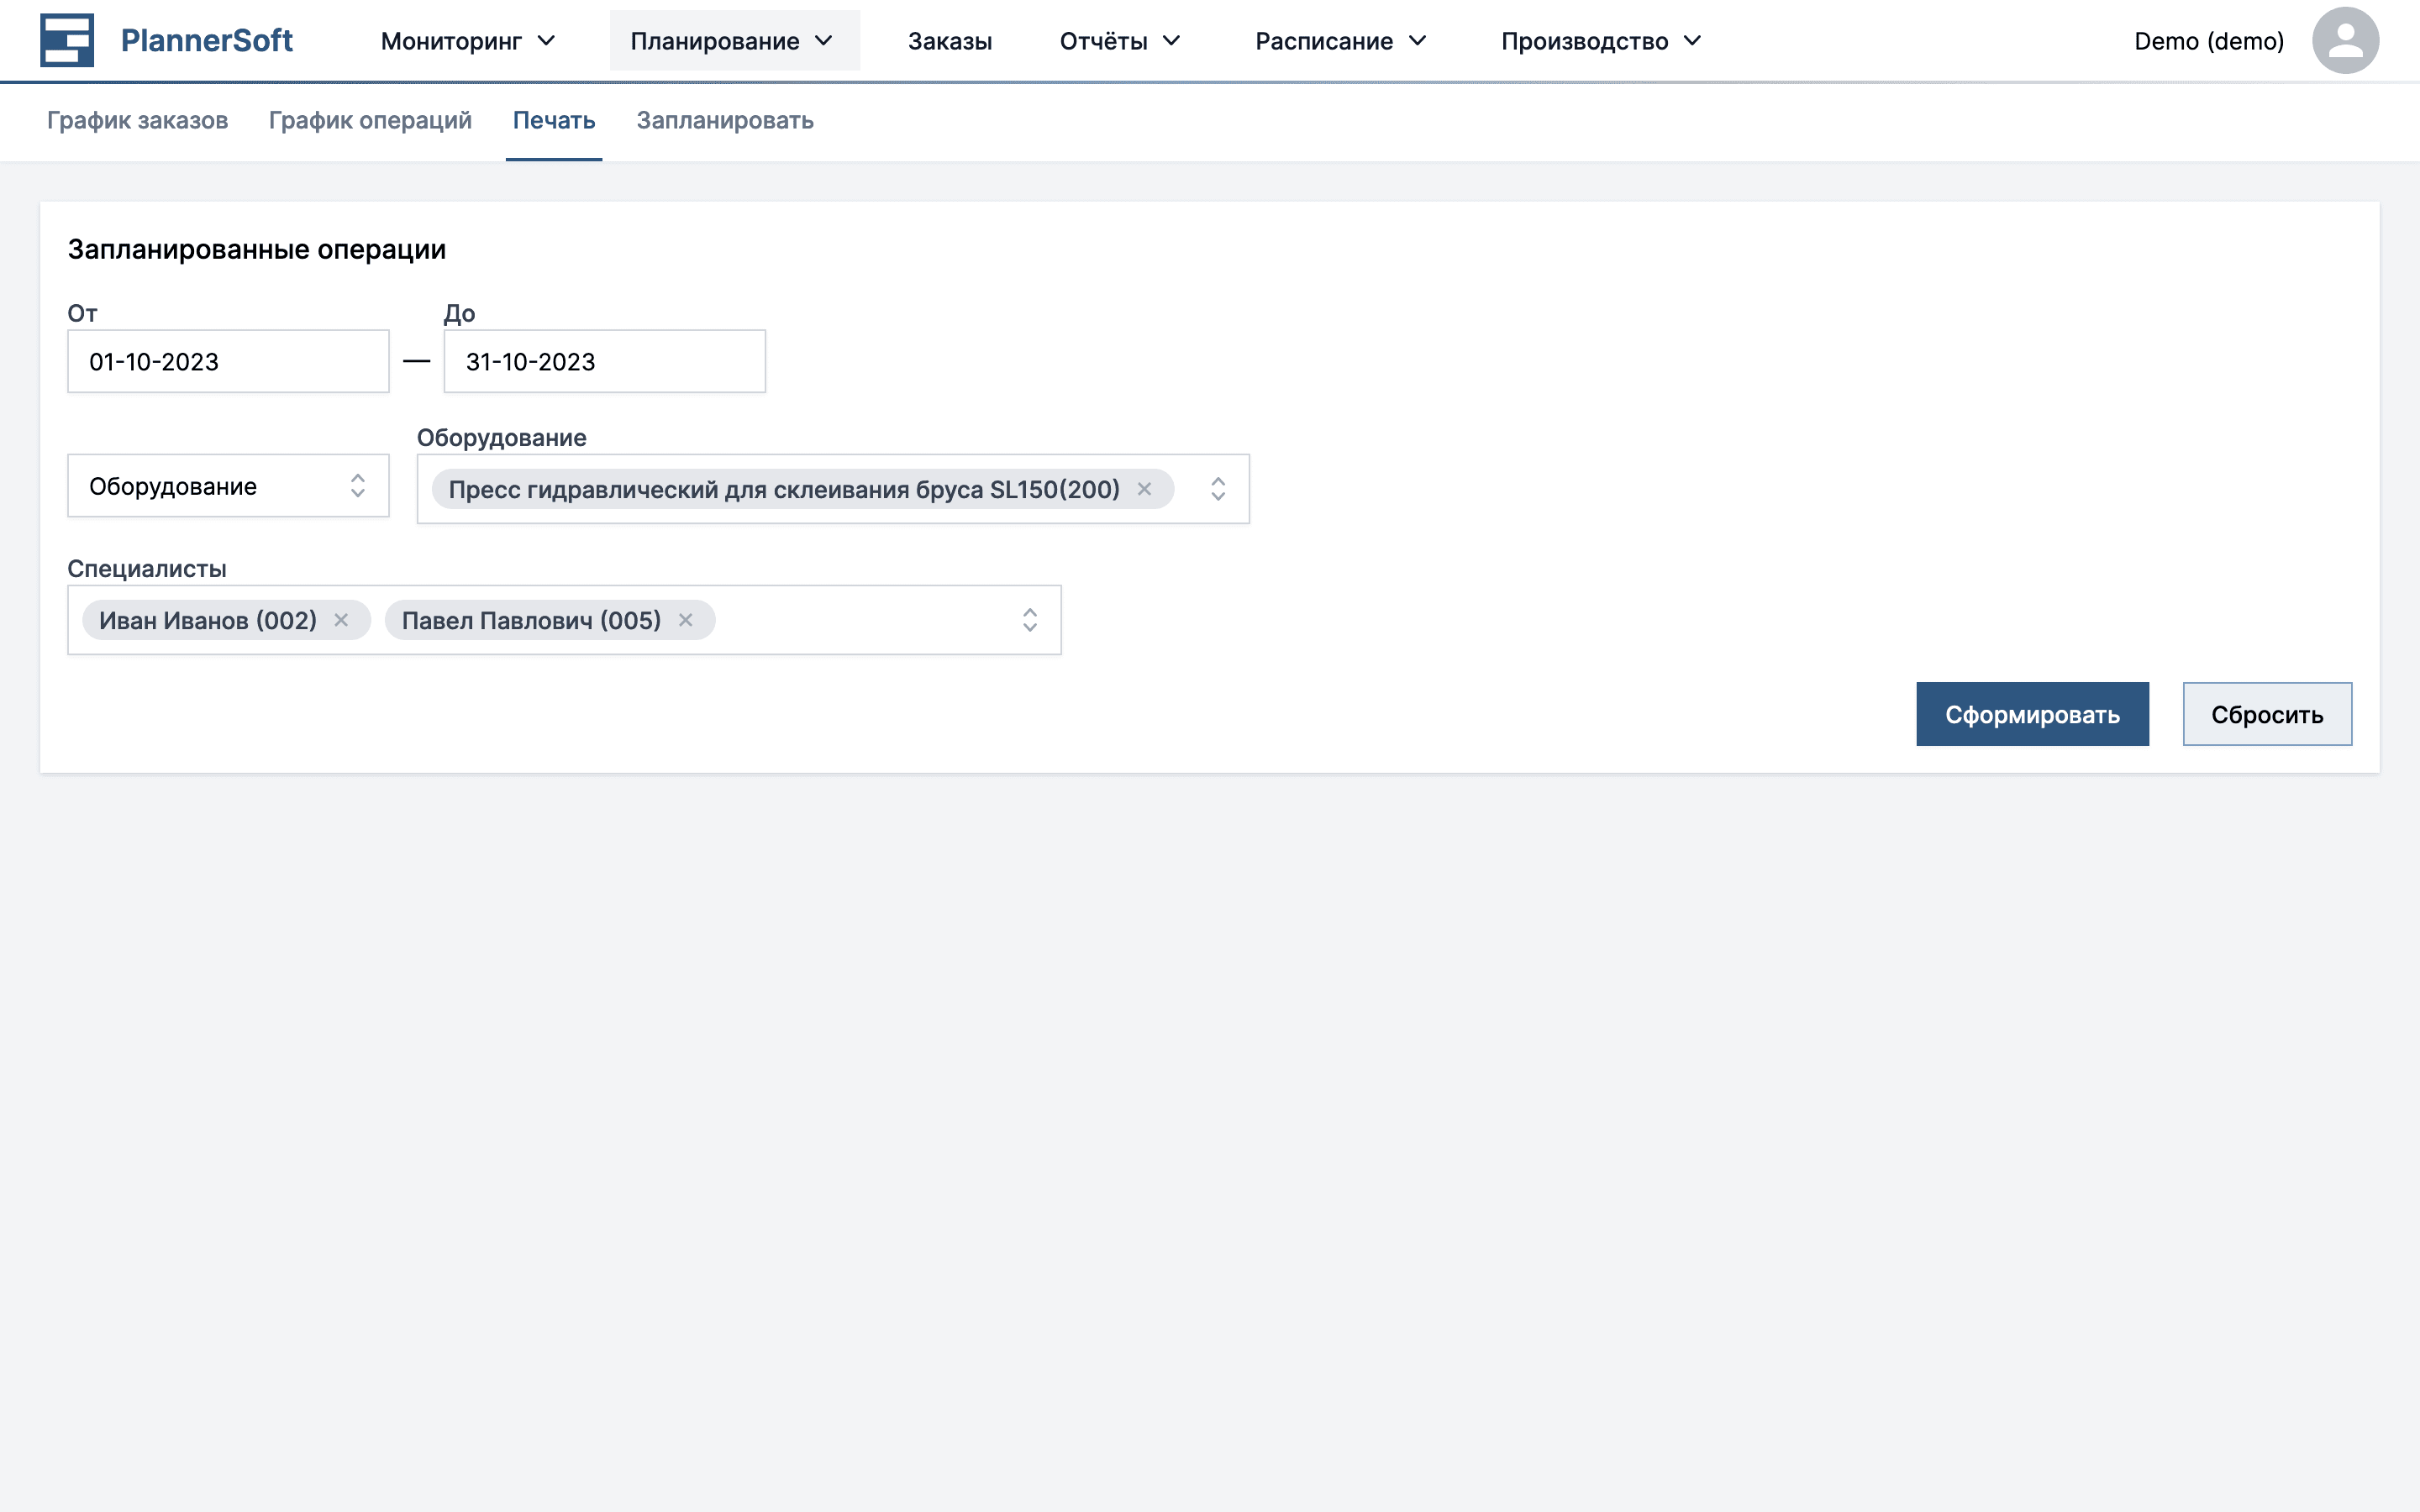The height and width of the screenshot is (1512, 2420).
Task: Open the Оборудование type selector dropdown
Action: (x=228, y=486)
